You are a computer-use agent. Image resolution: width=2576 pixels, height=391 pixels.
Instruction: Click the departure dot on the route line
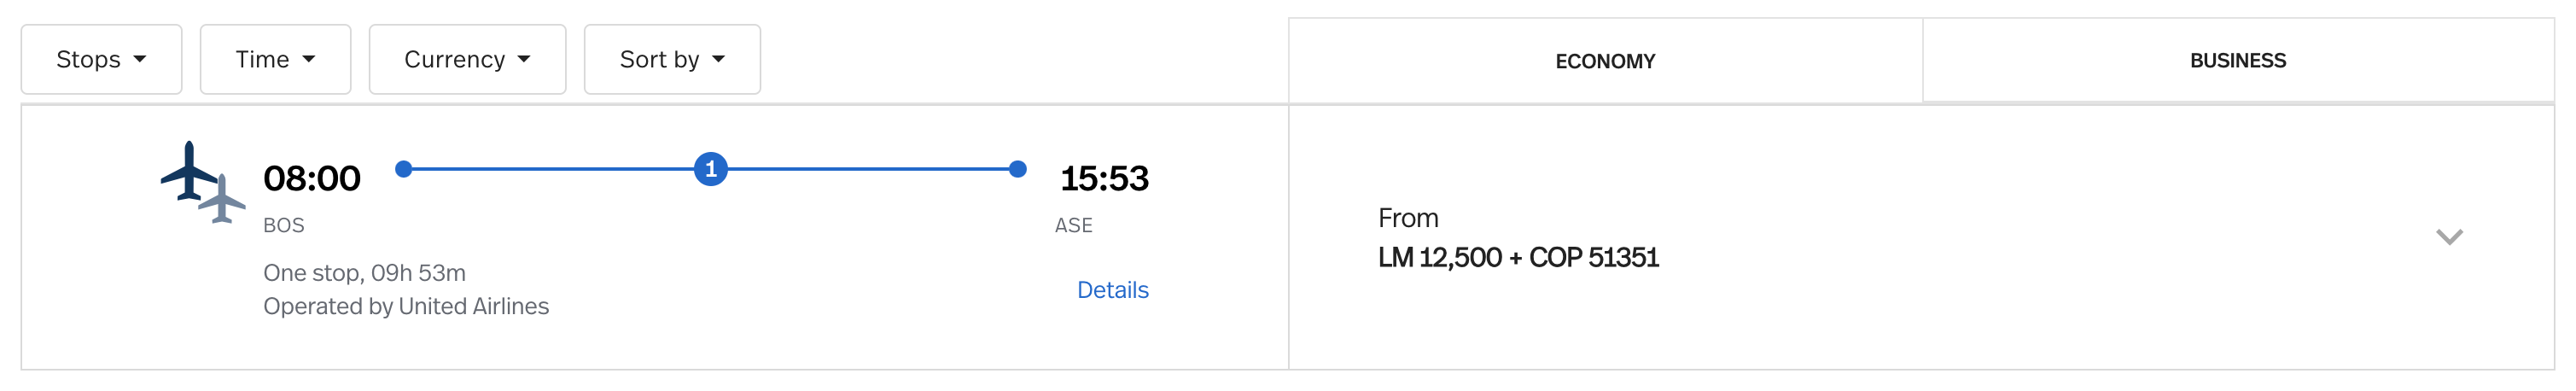click(x=404, y=169)
